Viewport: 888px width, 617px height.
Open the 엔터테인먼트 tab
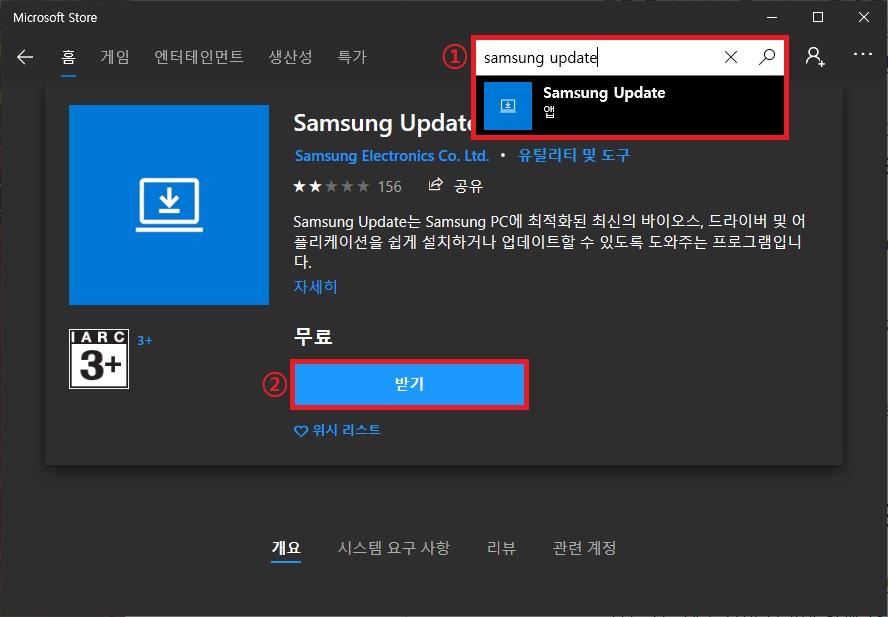point(199,57)
